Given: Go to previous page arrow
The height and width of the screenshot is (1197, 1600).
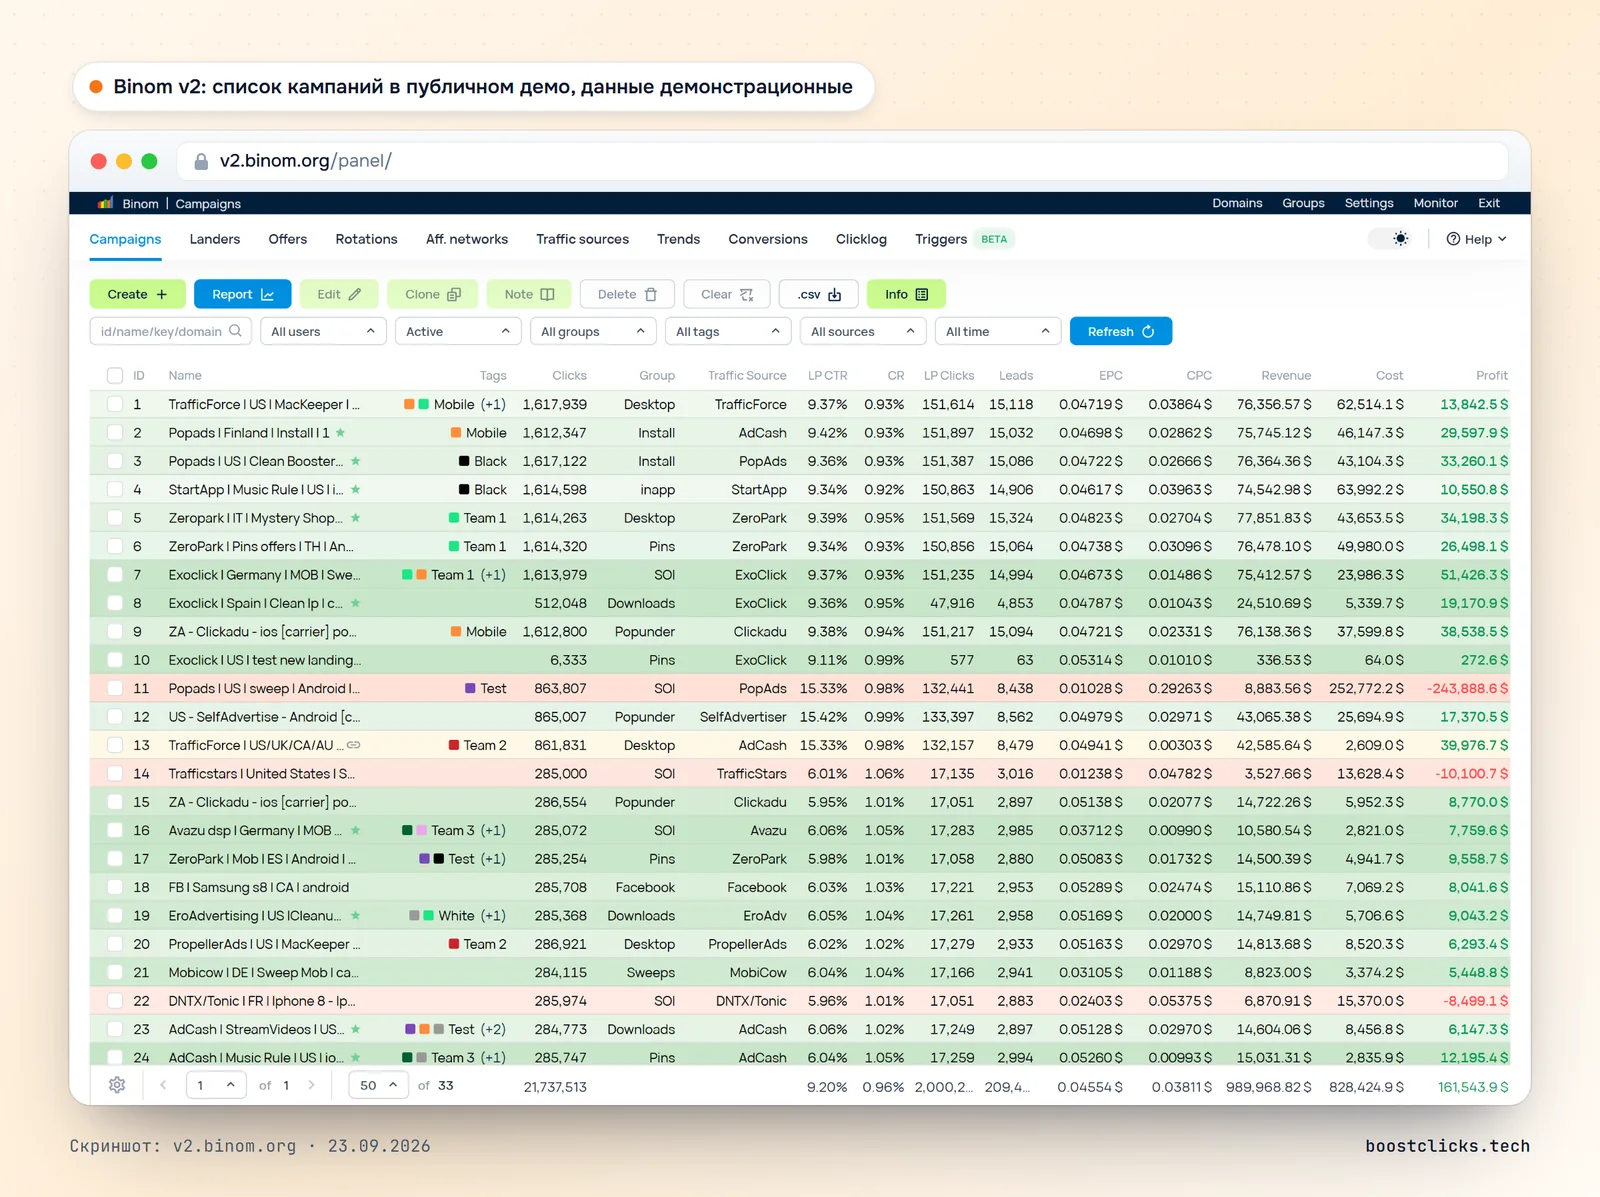Looking at the screenshot, I should point(163,1085).
